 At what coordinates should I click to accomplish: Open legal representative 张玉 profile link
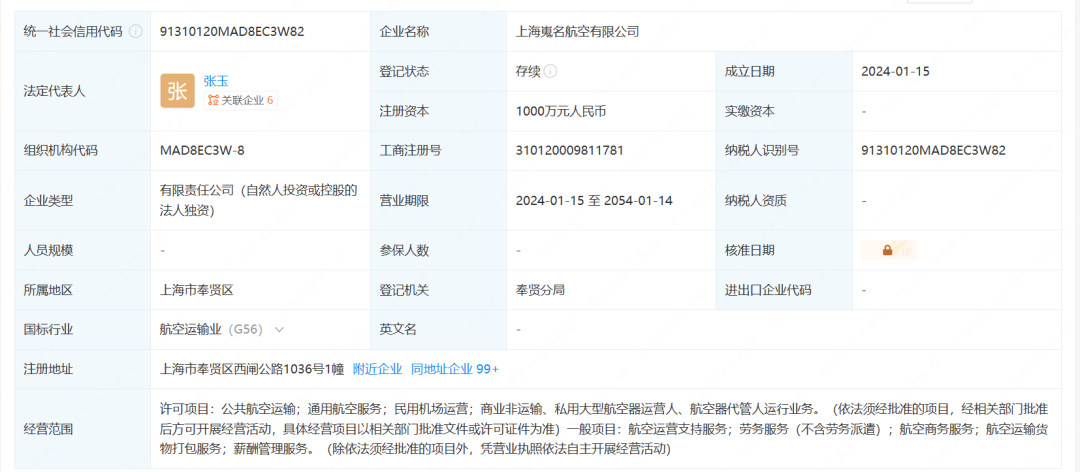click(x=217, y=80)
